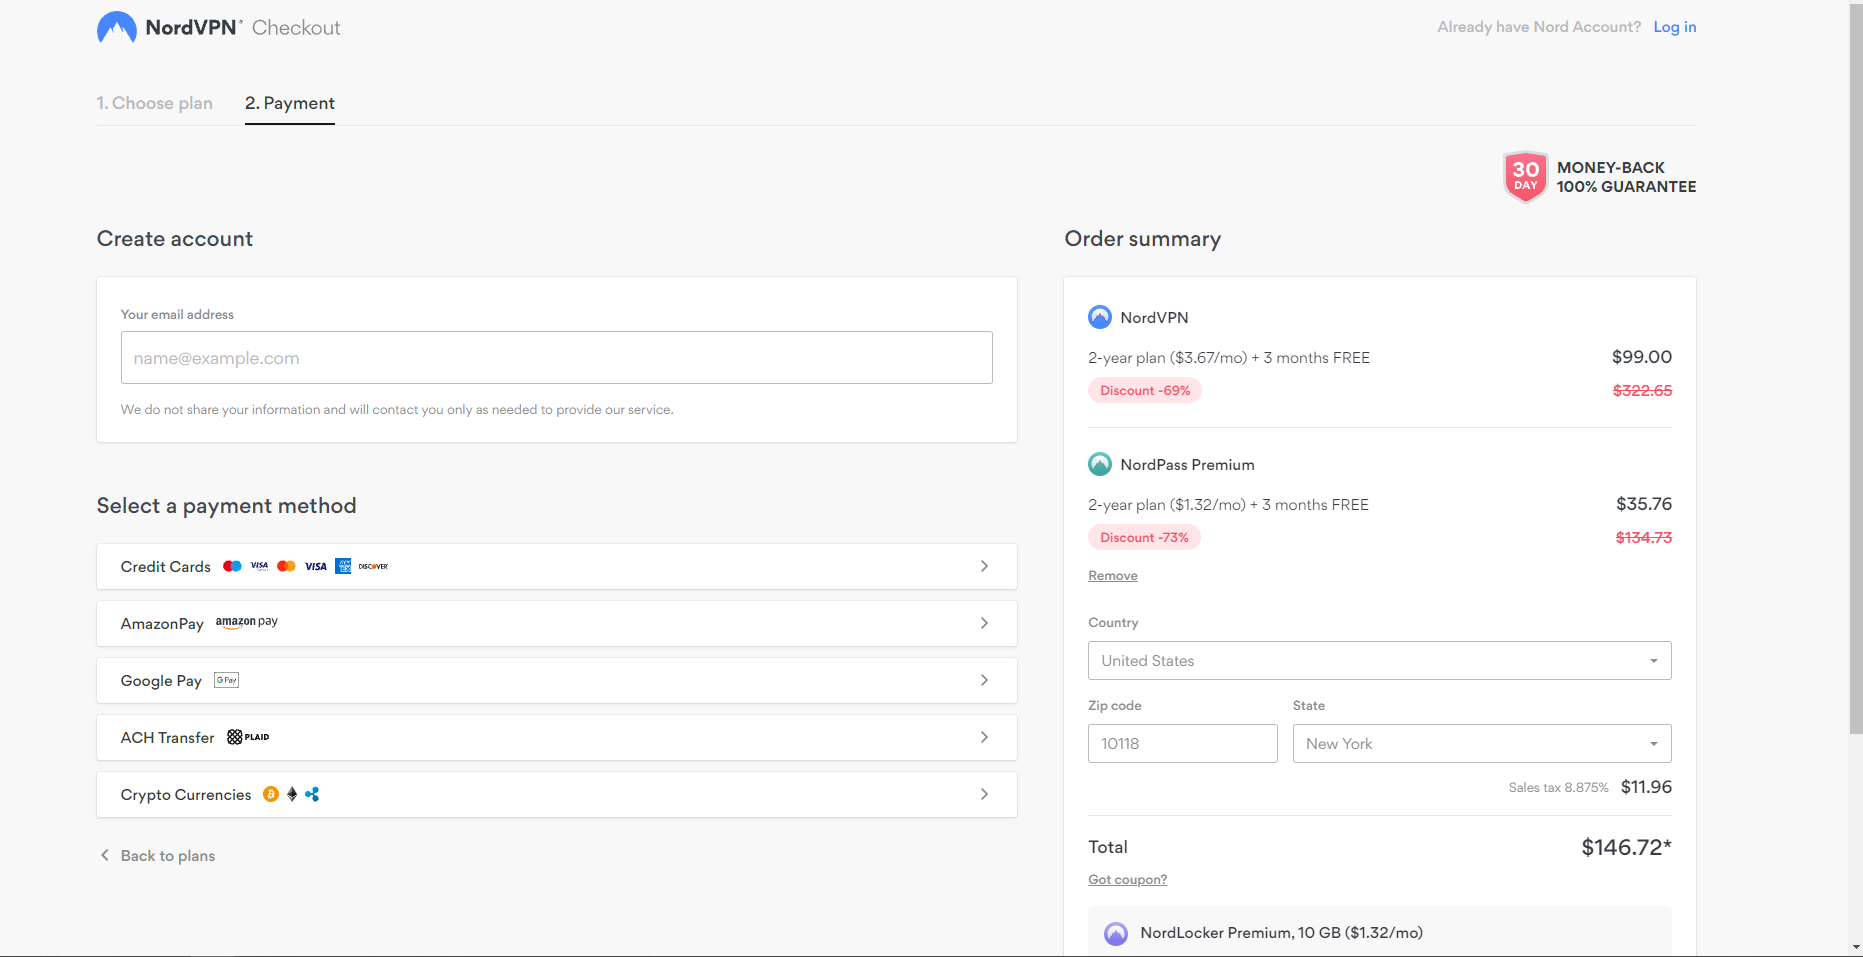Click the Log in link
Viewport: 1863px width, 957px height.
click(x=1675, y=27)
